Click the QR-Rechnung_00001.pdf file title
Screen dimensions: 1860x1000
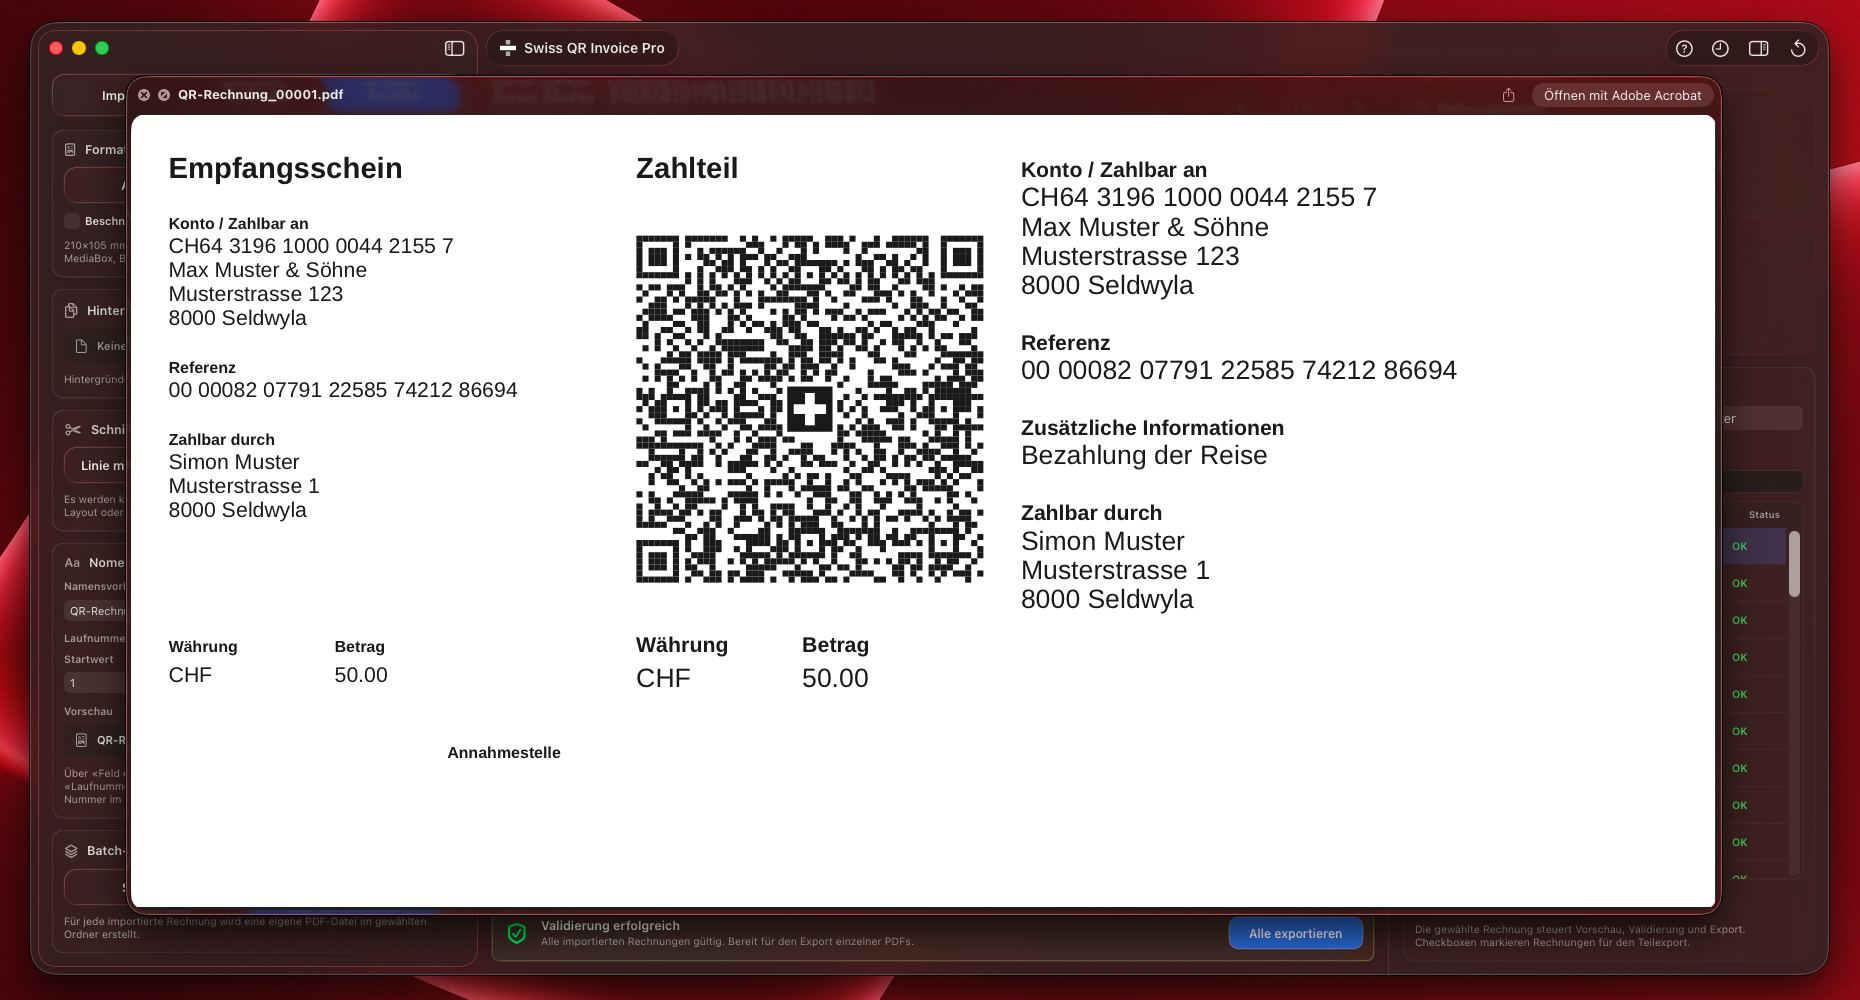[x=260, y=95]
